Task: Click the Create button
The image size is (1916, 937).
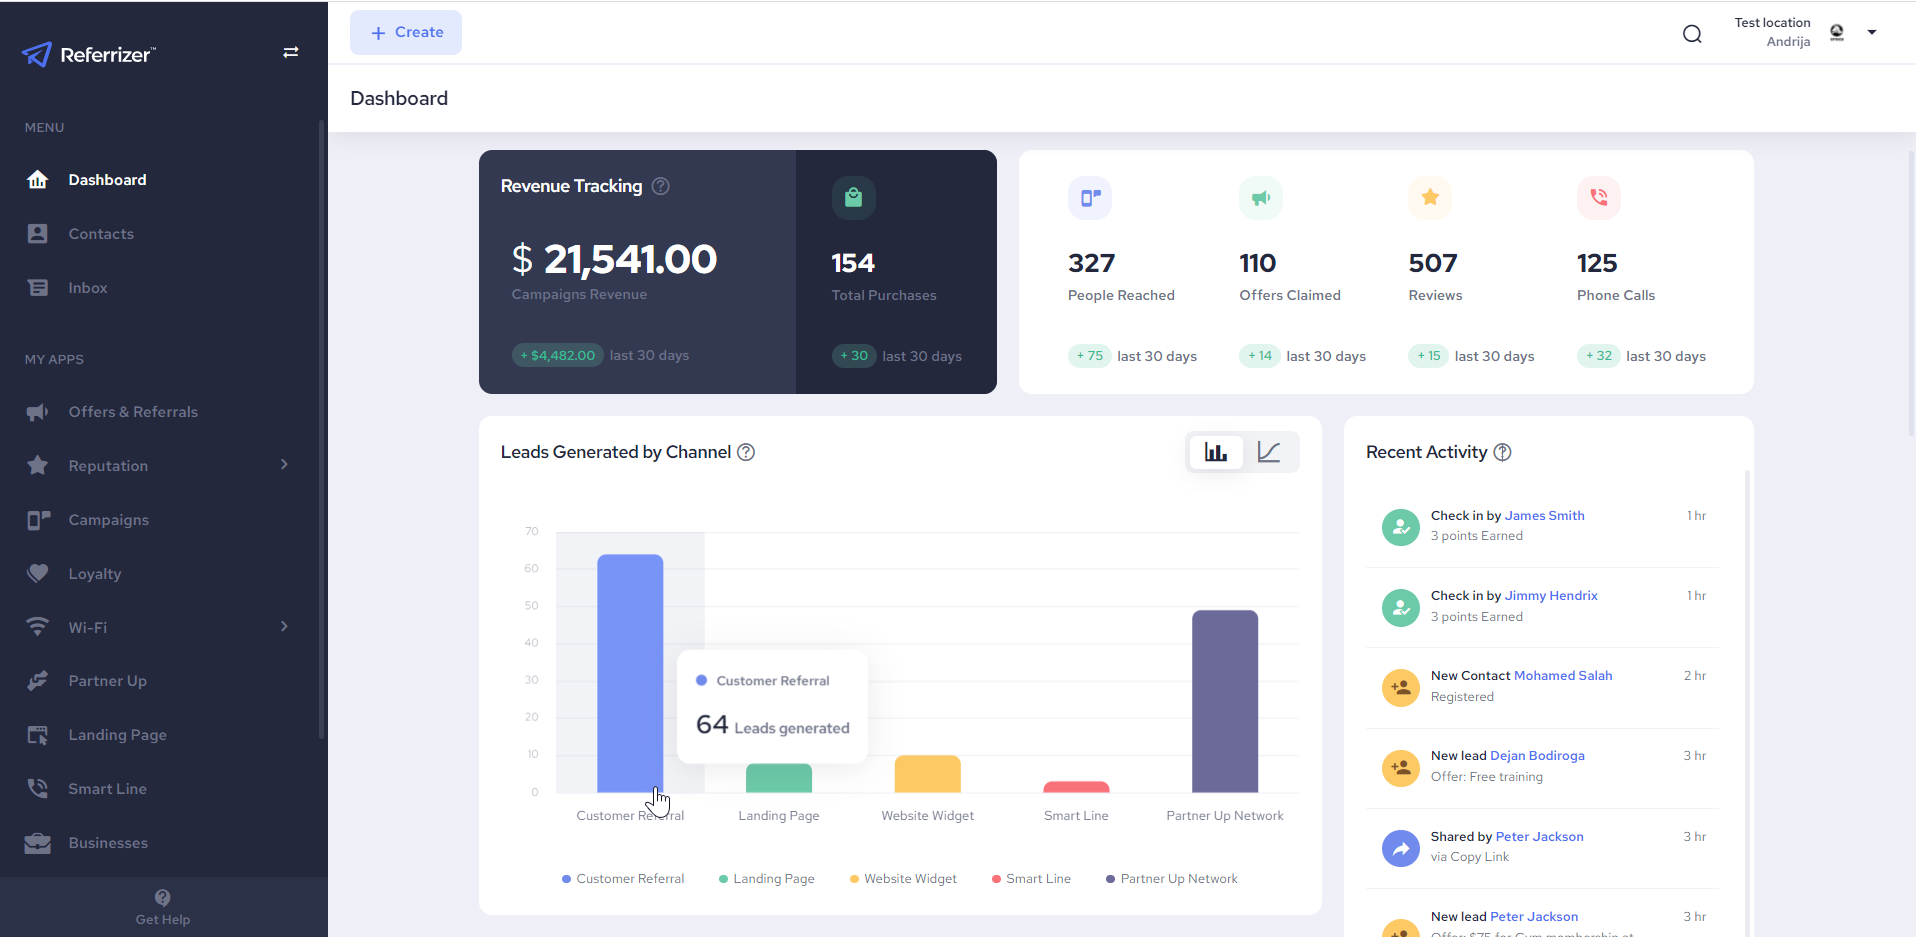Action: coord(406,33)
